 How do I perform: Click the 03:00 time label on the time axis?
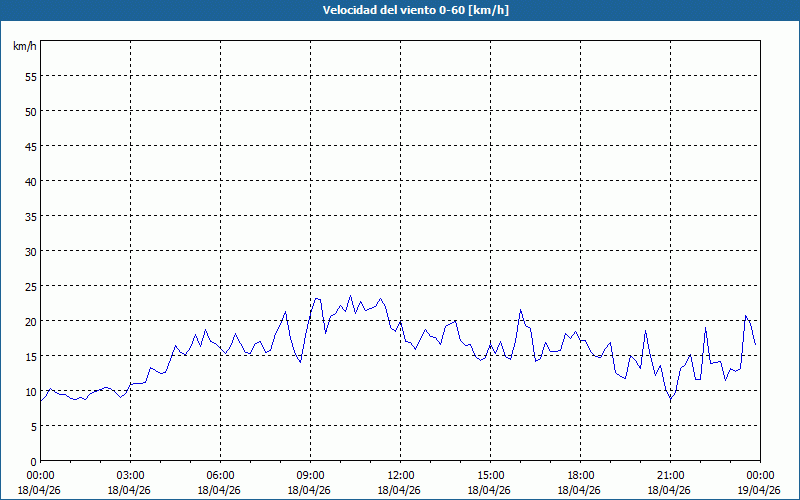[x=130, y=475]
